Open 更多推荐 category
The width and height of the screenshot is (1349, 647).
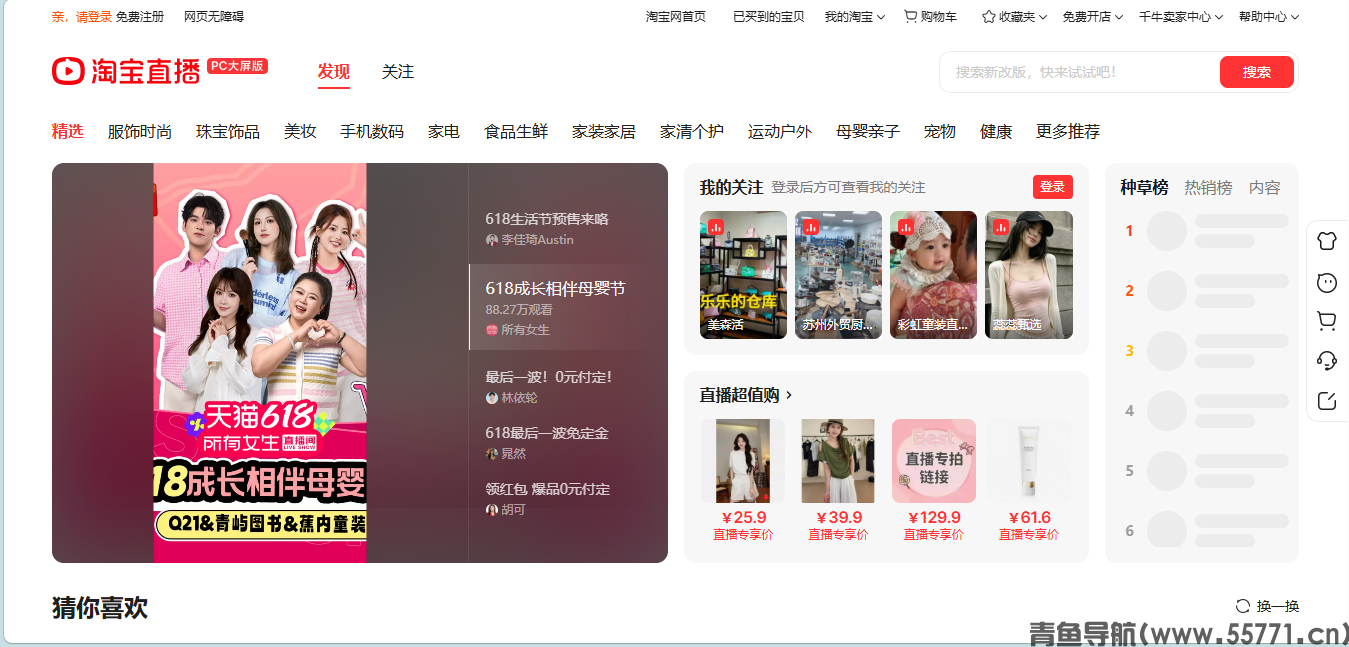1068,132
